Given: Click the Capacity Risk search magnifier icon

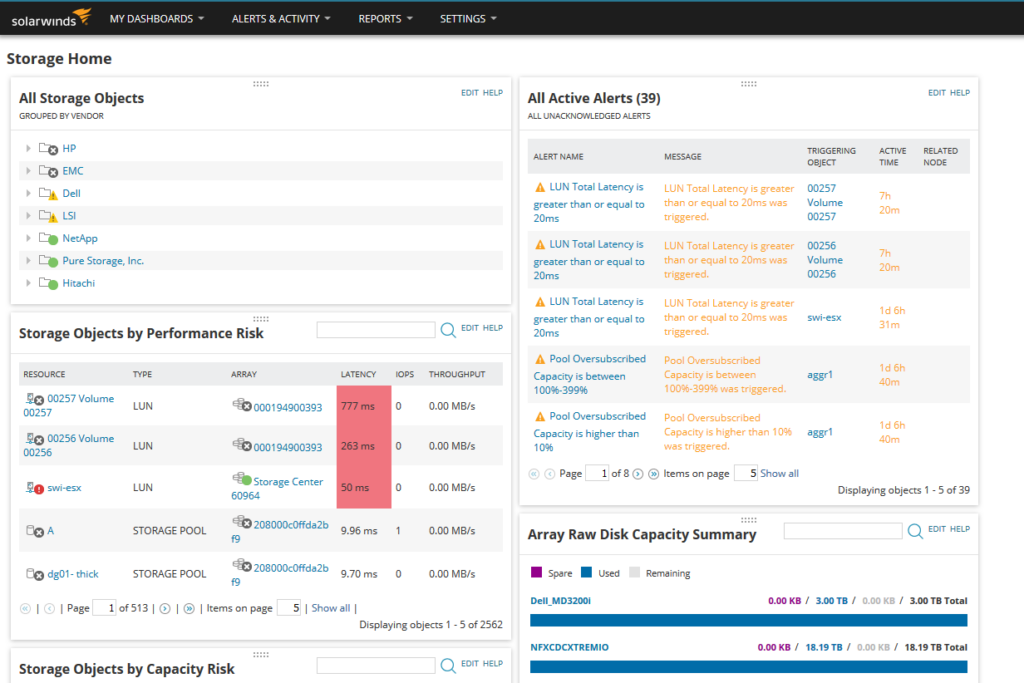Looking at the screenshot, I should [448, 665].
